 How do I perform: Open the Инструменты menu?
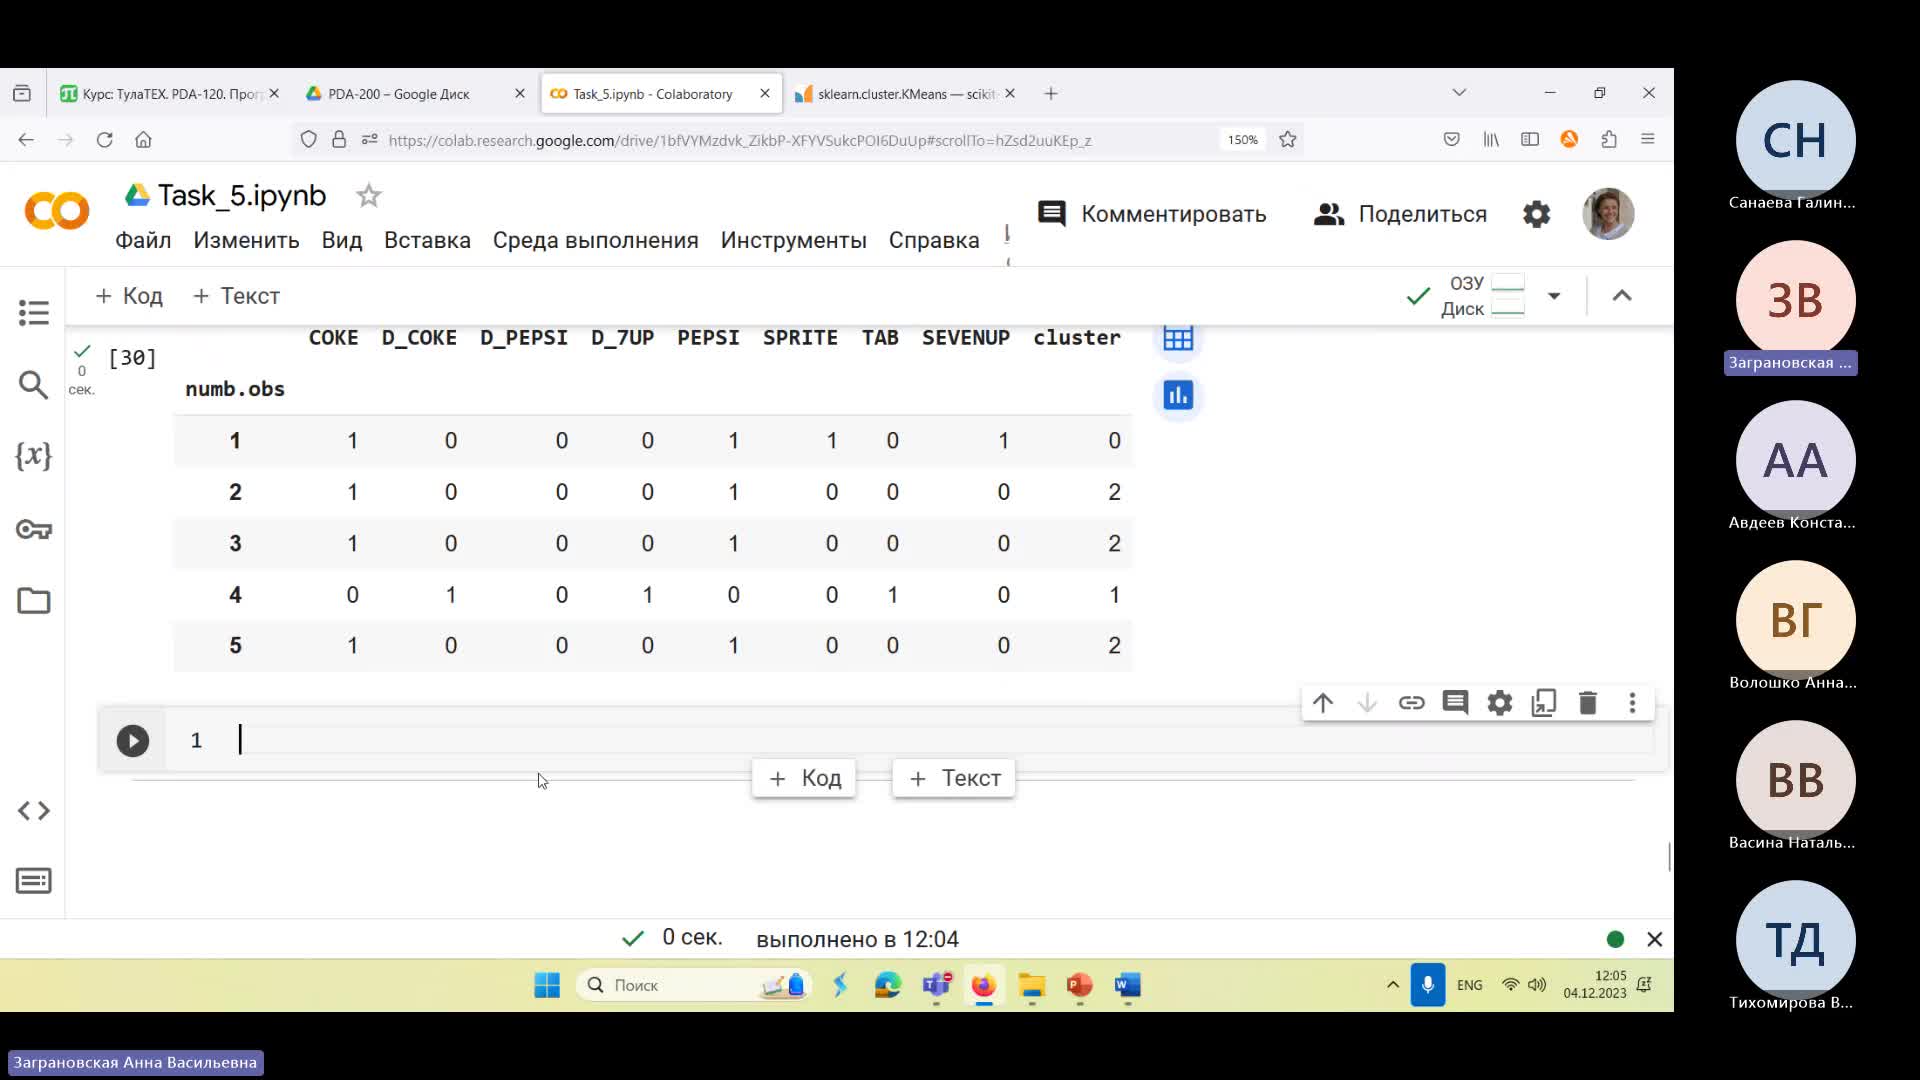point(793,241)
